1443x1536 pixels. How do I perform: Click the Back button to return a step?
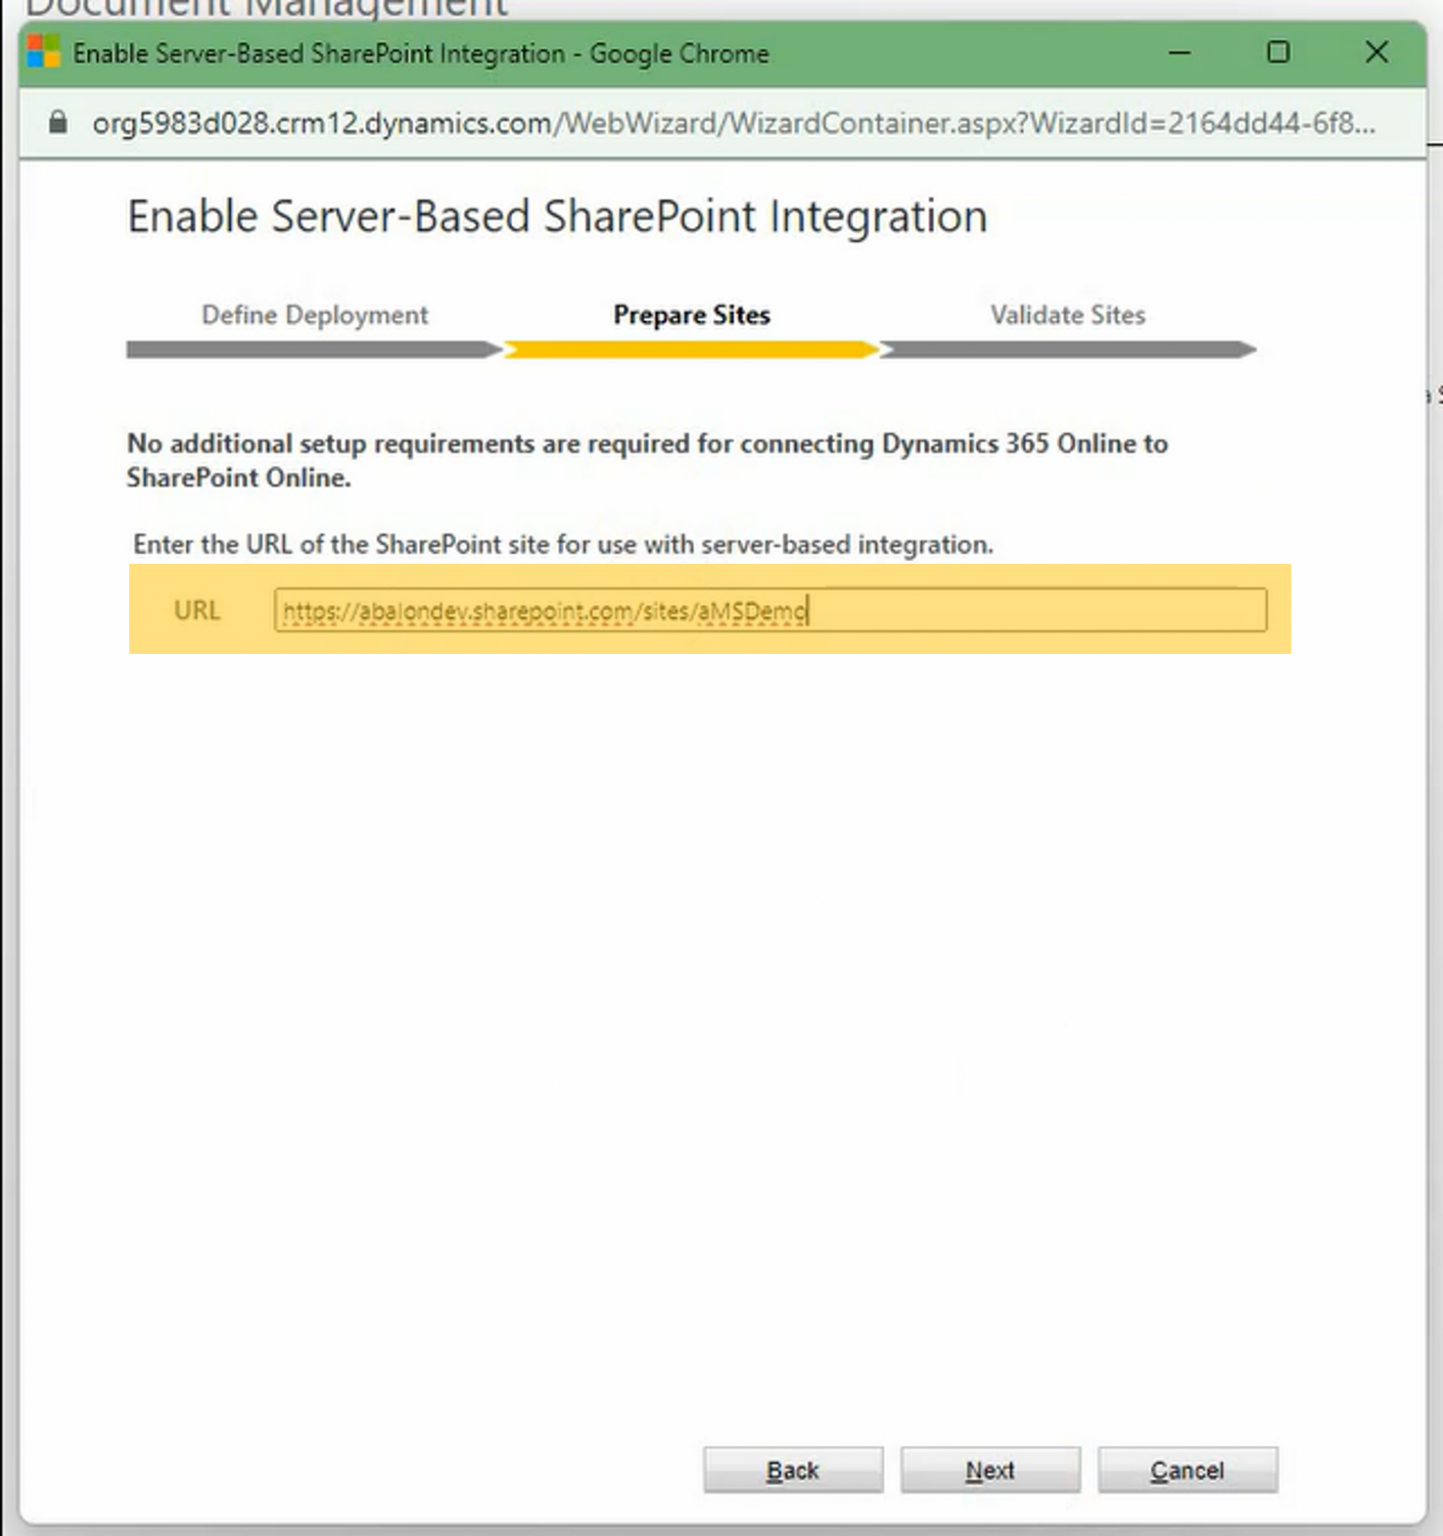(x=793, y=1469)
